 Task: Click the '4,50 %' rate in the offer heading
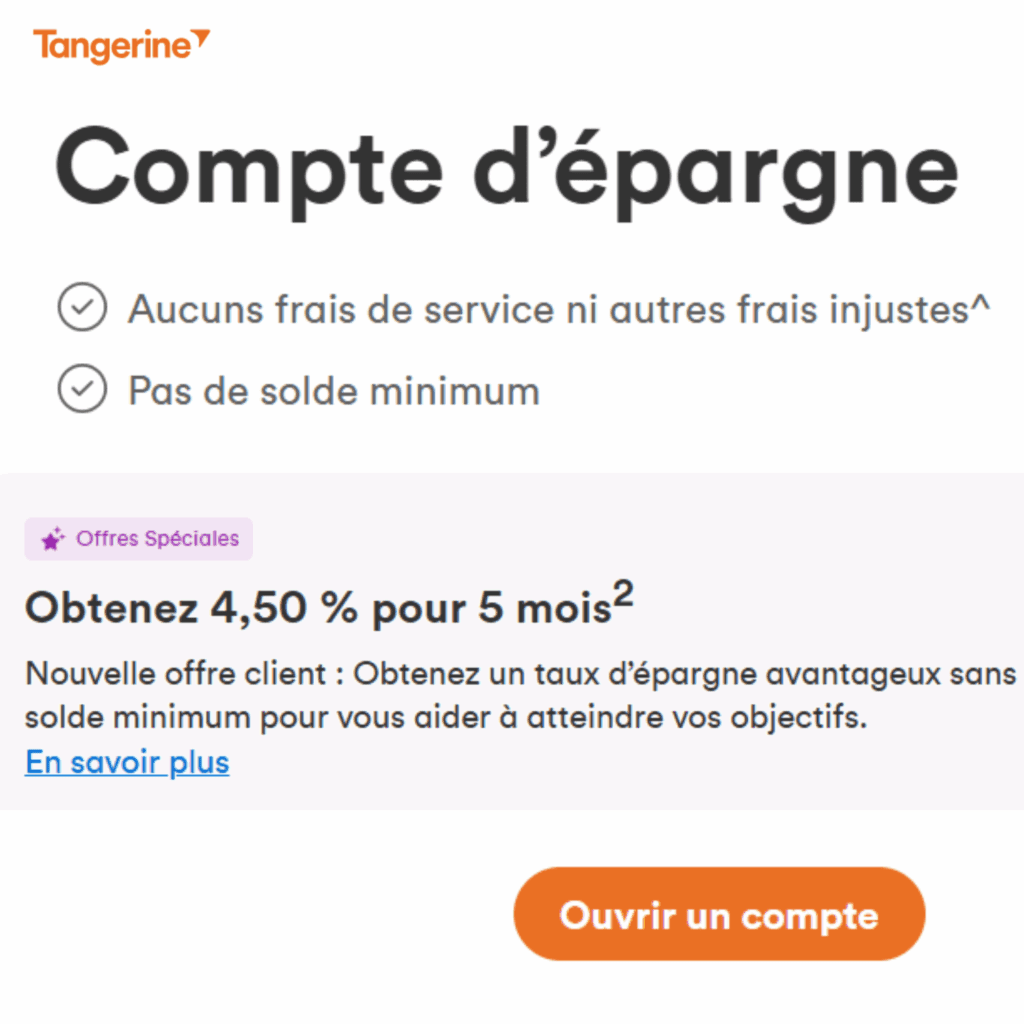[x=284, y=608]
